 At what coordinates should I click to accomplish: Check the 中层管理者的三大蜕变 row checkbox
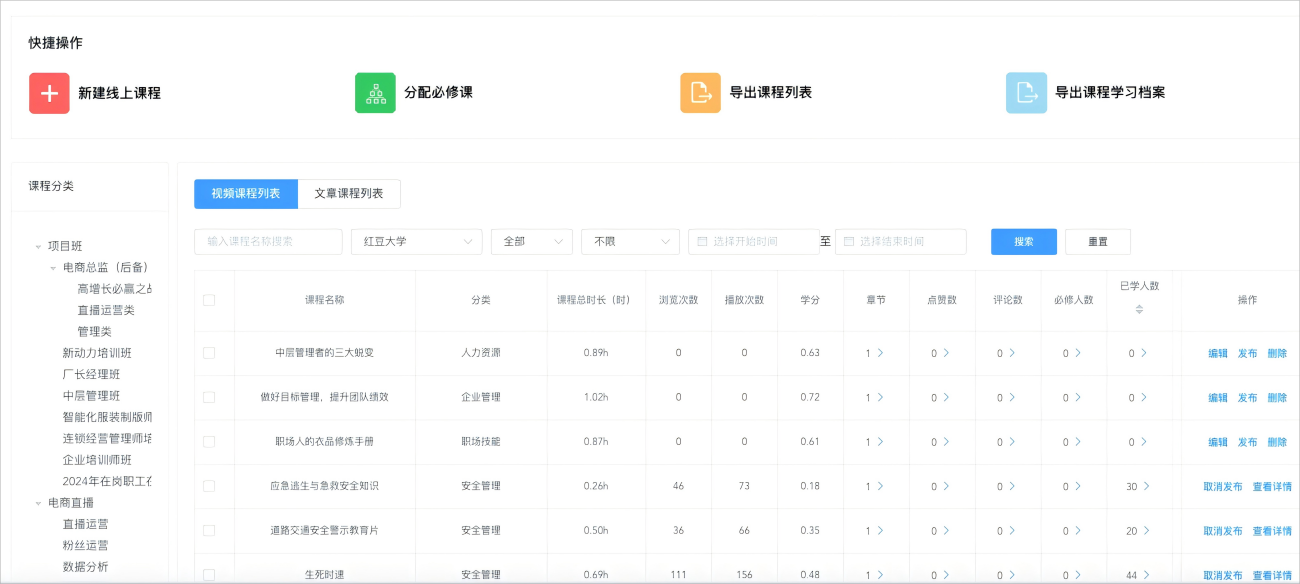209,353
